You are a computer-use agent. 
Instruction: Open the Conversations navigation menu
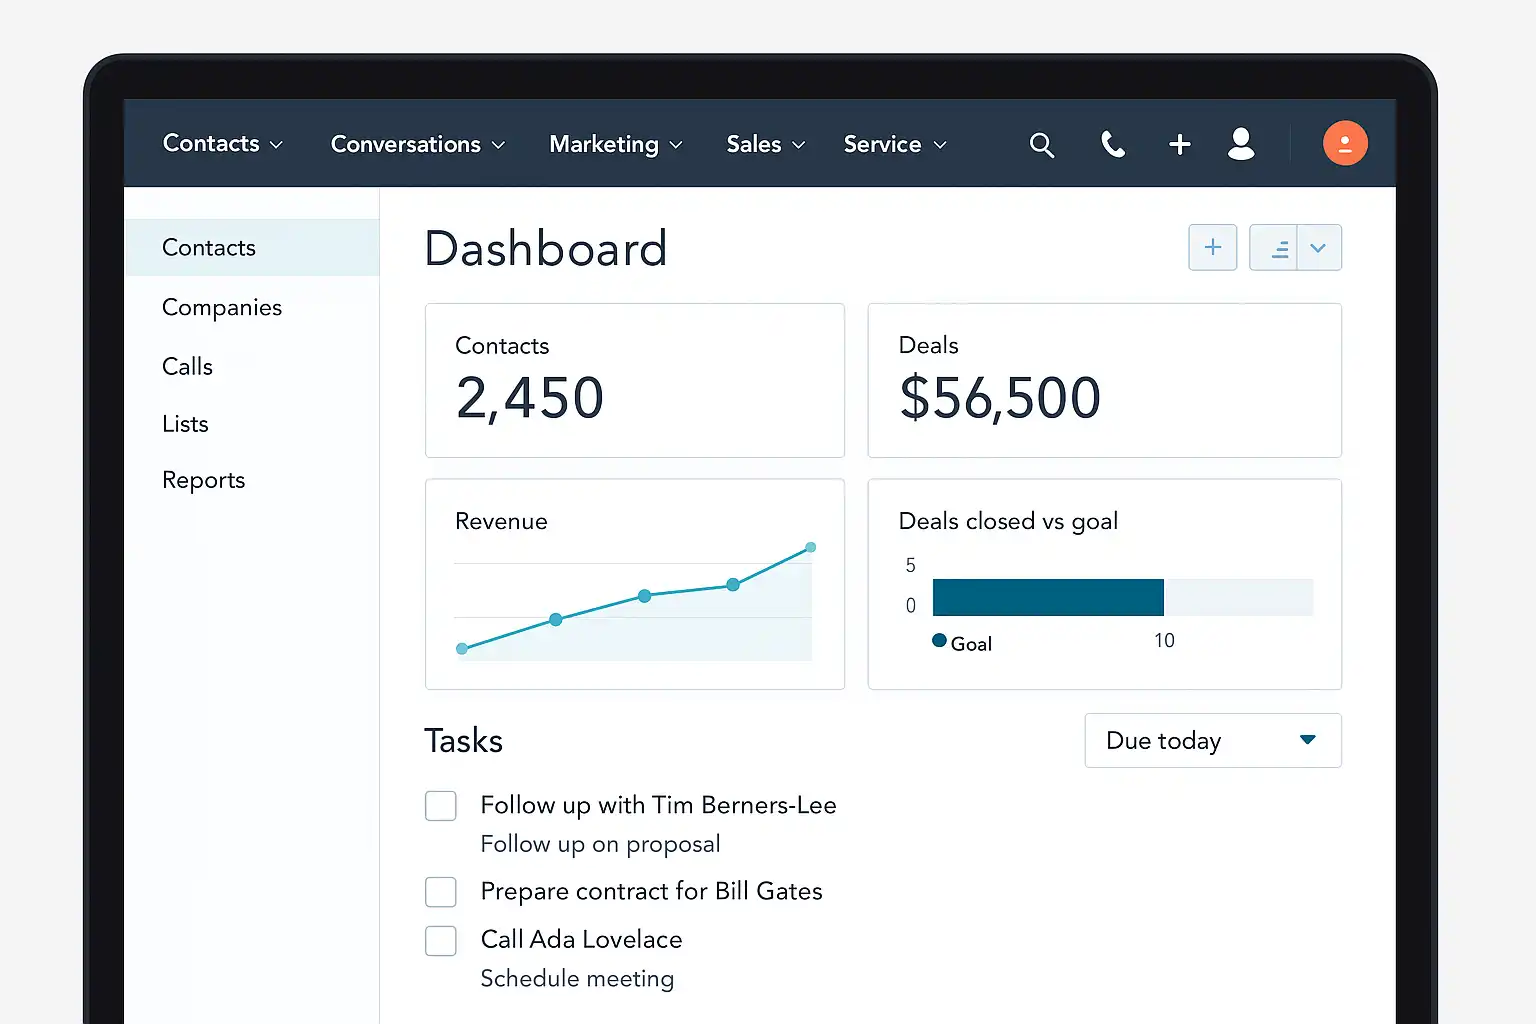pyautogui.click(x=417, y=145)
